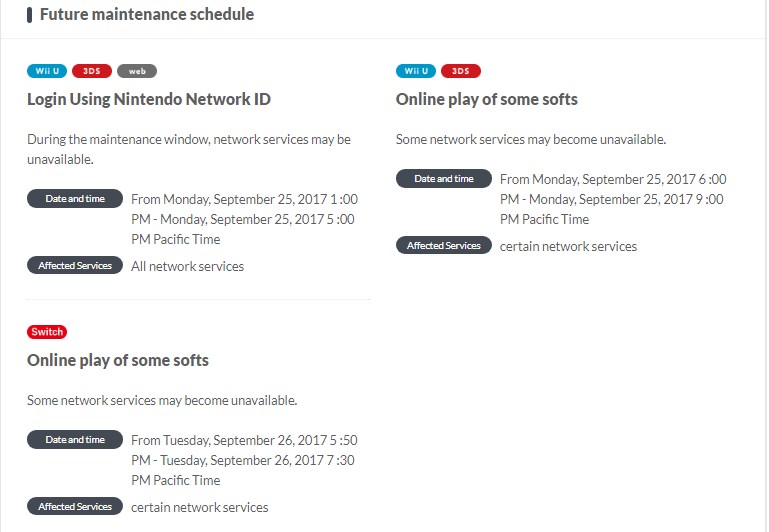The image size is (769, 532).
Task: Click Date and time label in the Login entry
Action: click(x=75, y=199)
